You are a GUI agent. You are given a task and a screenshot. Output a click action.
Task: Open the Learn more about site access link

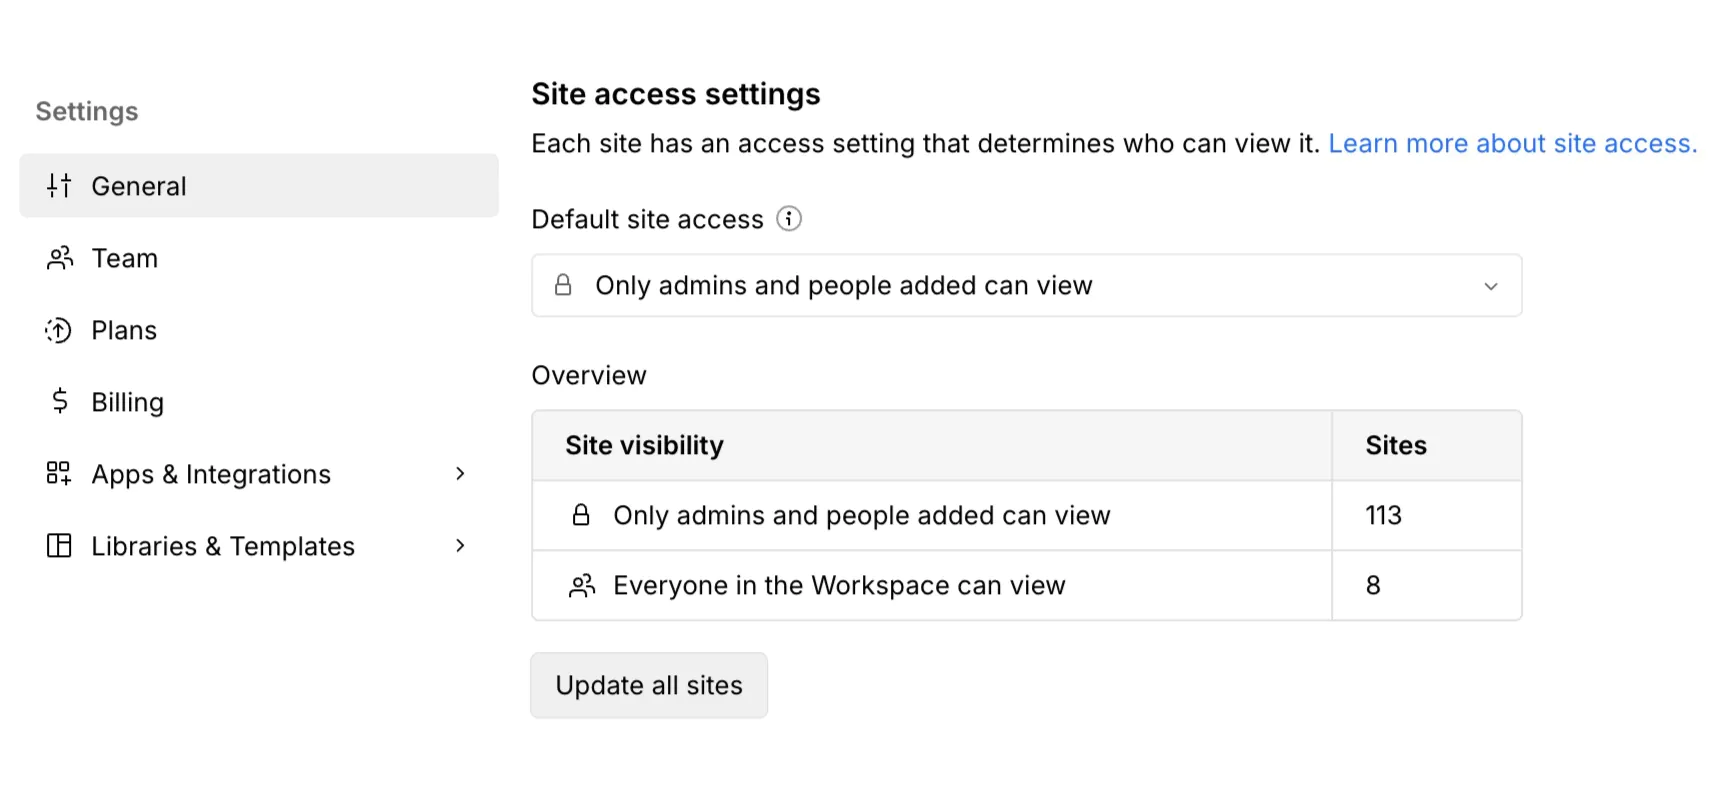1512,144
